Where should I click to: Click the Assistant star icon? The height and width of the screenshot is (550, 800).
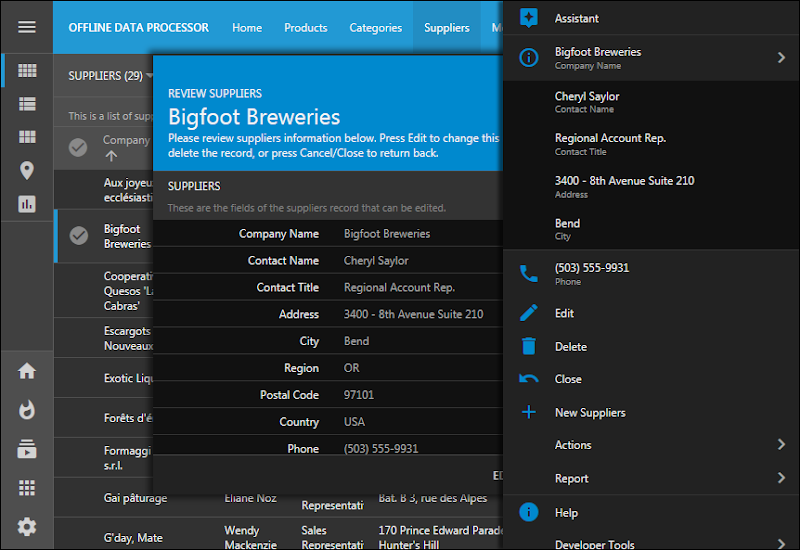coord(529,18)
